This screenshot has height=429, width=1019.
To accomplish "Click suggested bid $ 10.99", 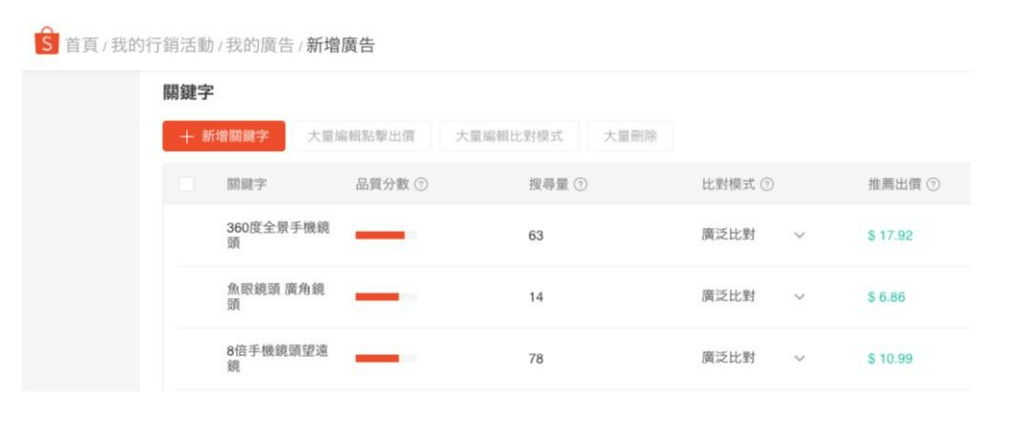I will (x=890, y=359).
